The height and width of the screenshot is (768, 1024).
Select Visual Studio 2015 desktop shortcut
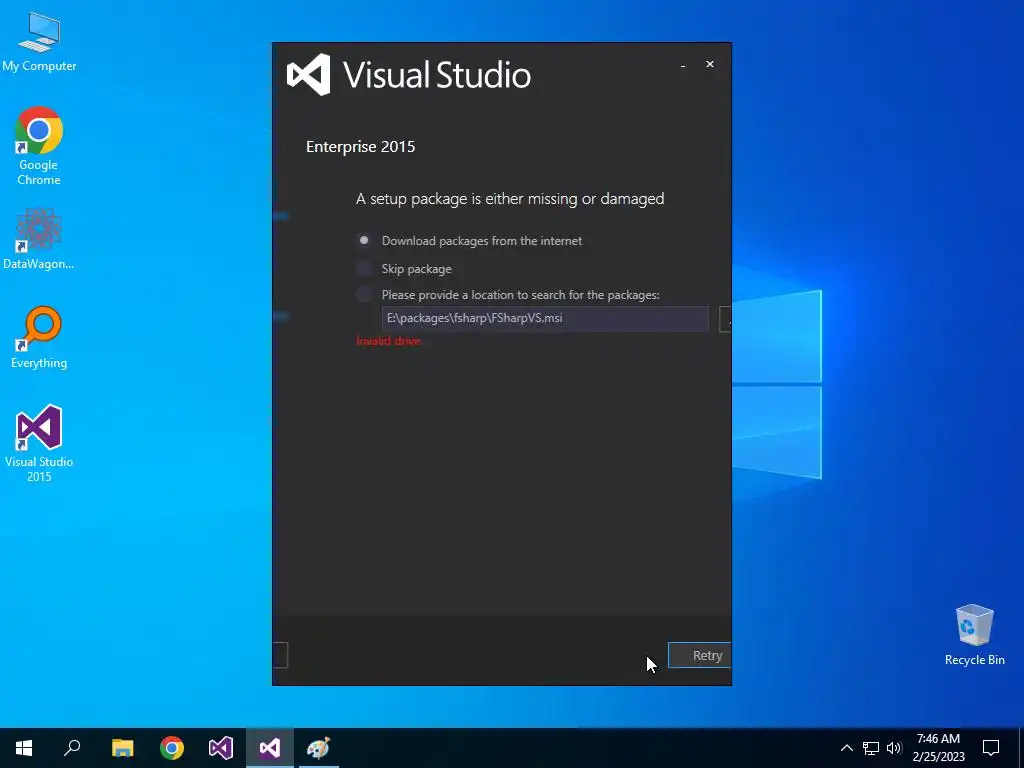click(39, 444)
